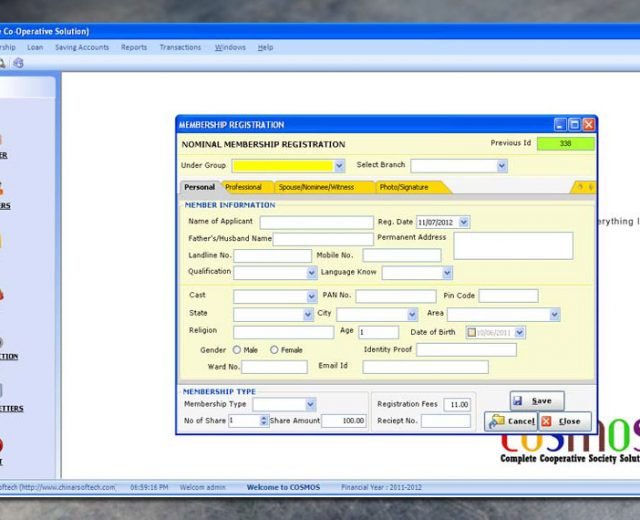The width and height of the screenshot is (640, 520).
Task: Expand the Under Group dropdown
Action: [339, 166]
